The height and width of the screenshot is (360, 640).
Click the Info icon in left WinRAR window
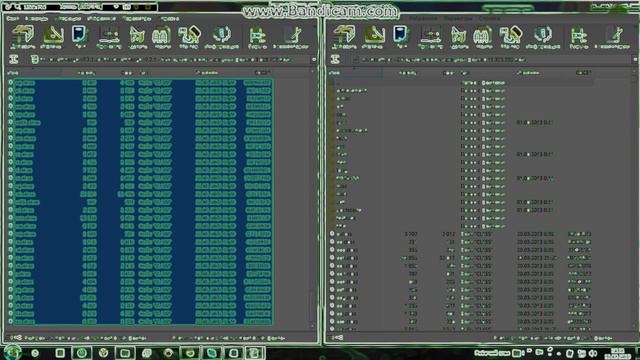tap(221, 36)
